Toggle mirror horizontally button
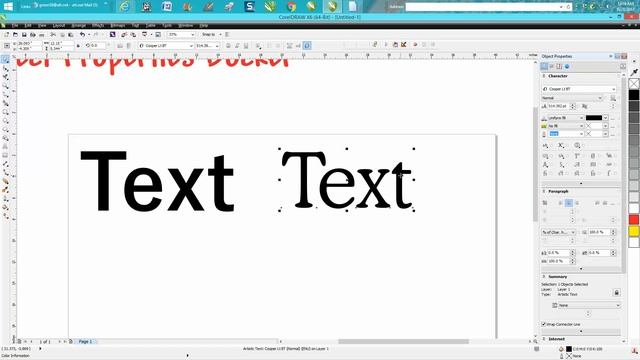This screenshot has height=360, width=640. (120, 46)
